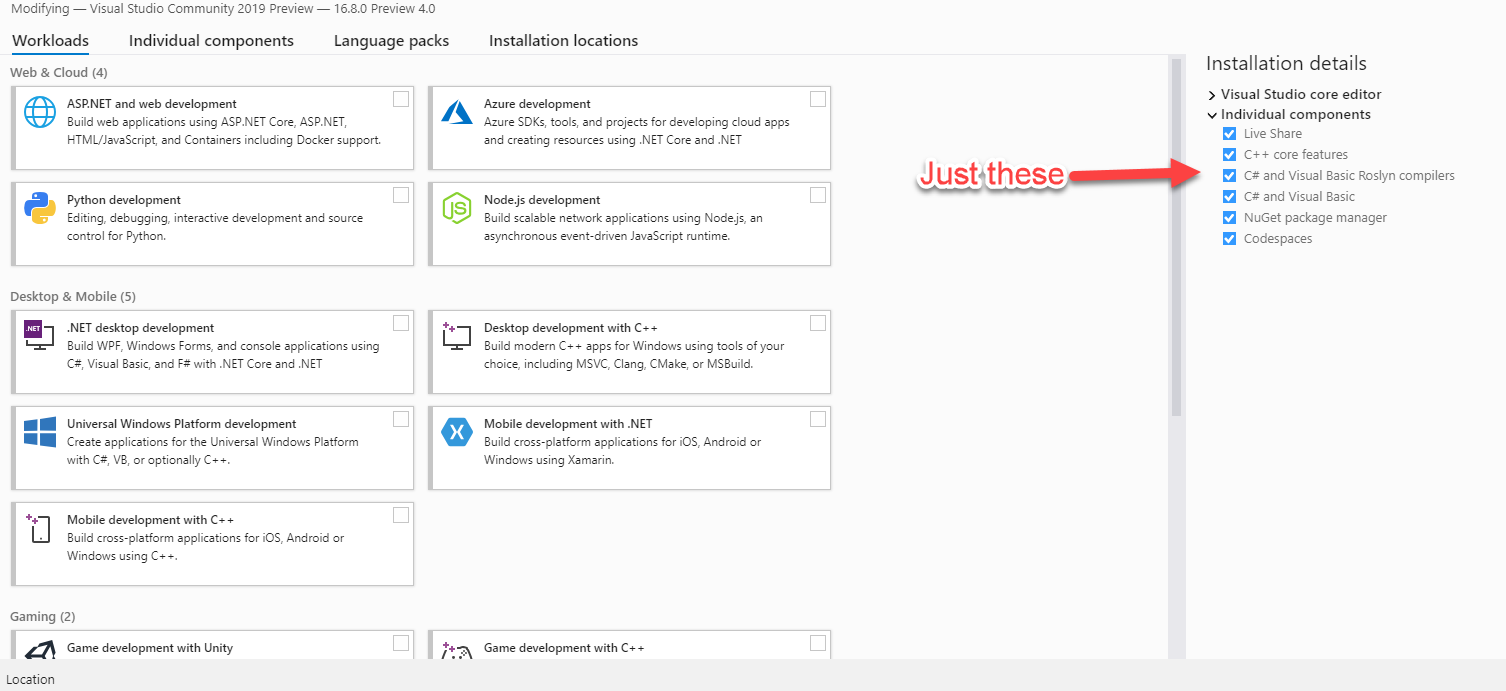The height and width of the screenshot is (691, 1506).
Task: Open the Individual components tab
Action: [211, 41]
